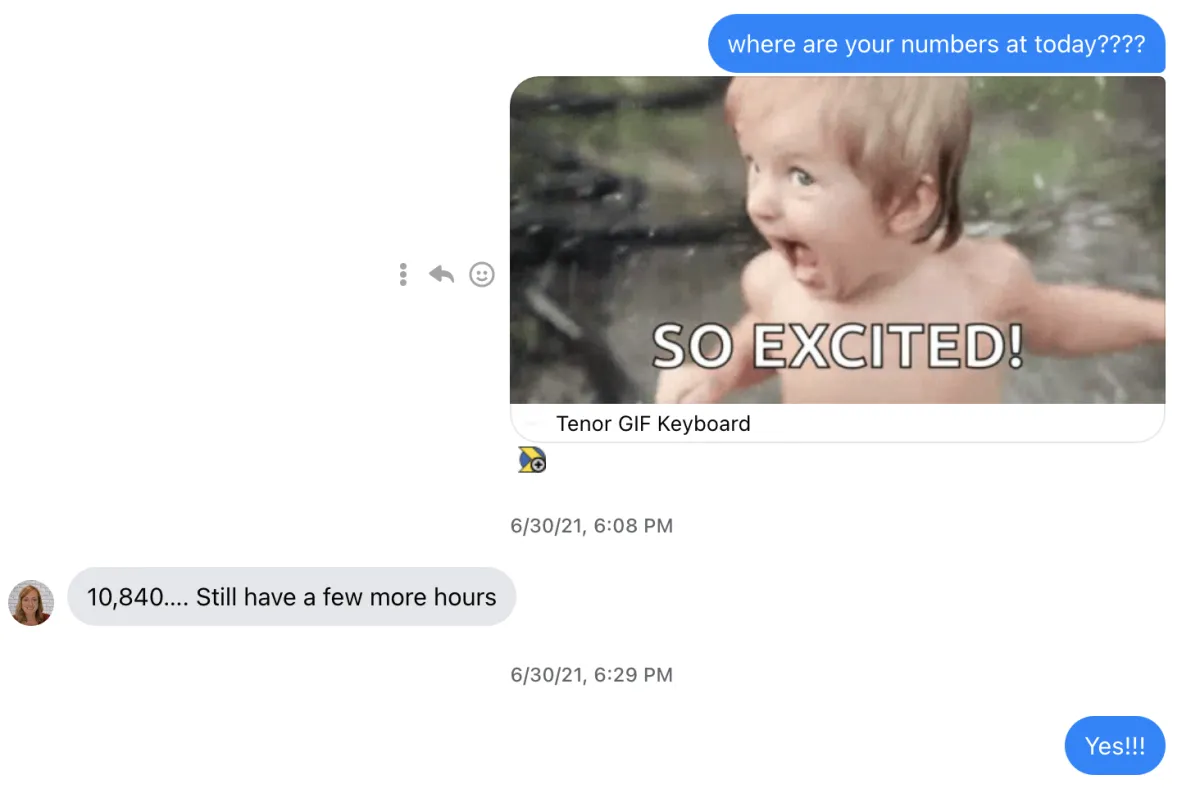This screenshot has height=793, width=1200.
Task: Click the SO EXCITED! caption text
Action: point(838,347)
